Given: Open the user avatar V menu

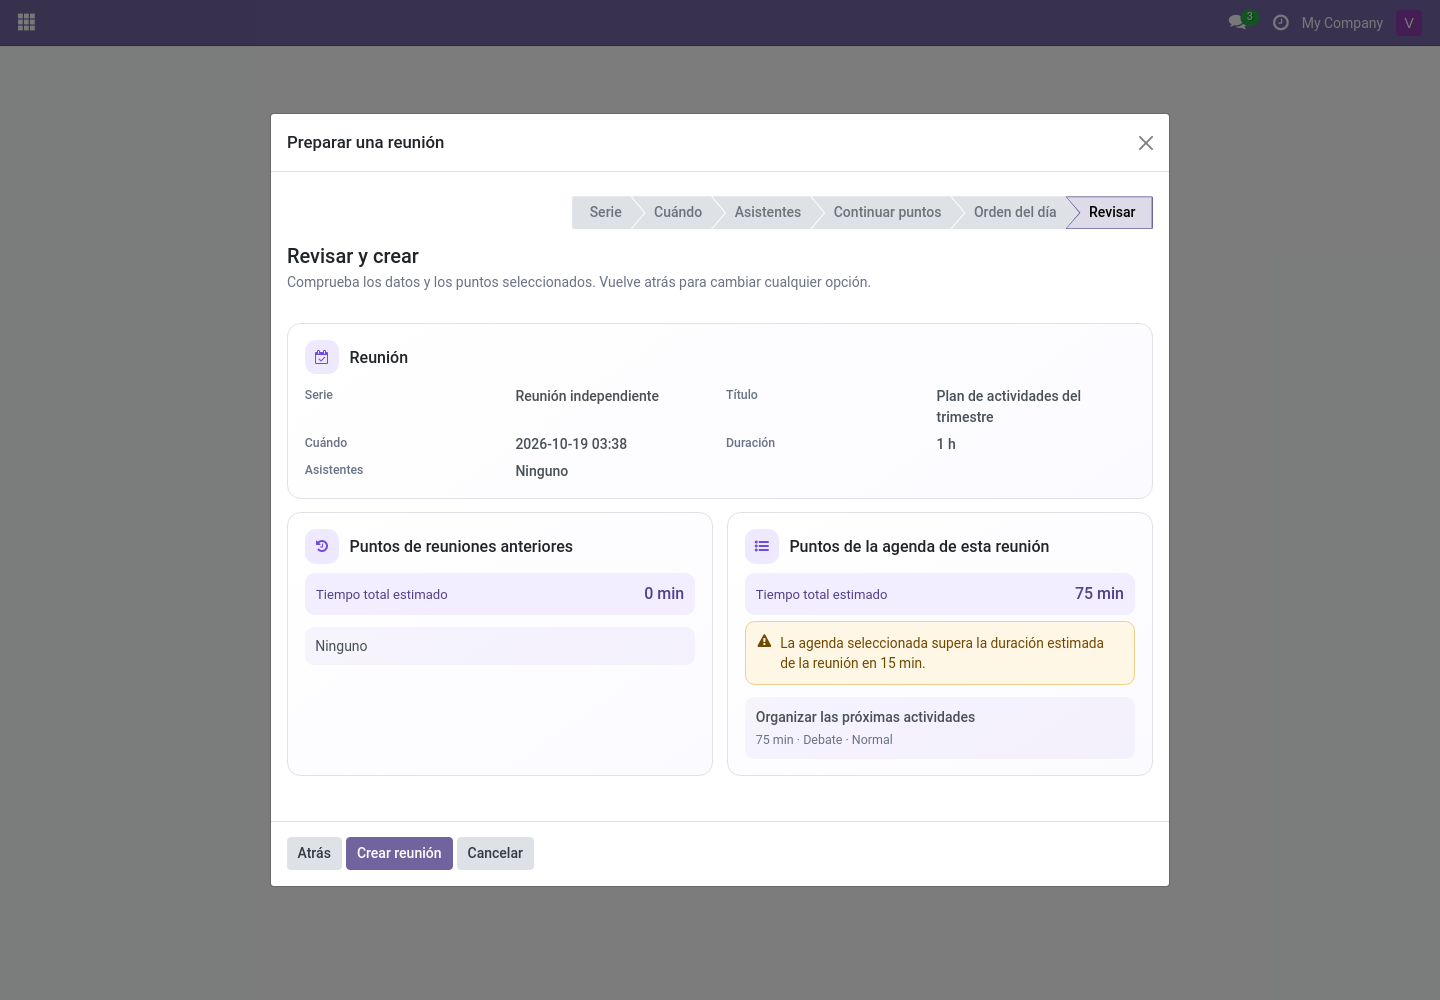Looking at the screenshot, I should coord(1409,23).
